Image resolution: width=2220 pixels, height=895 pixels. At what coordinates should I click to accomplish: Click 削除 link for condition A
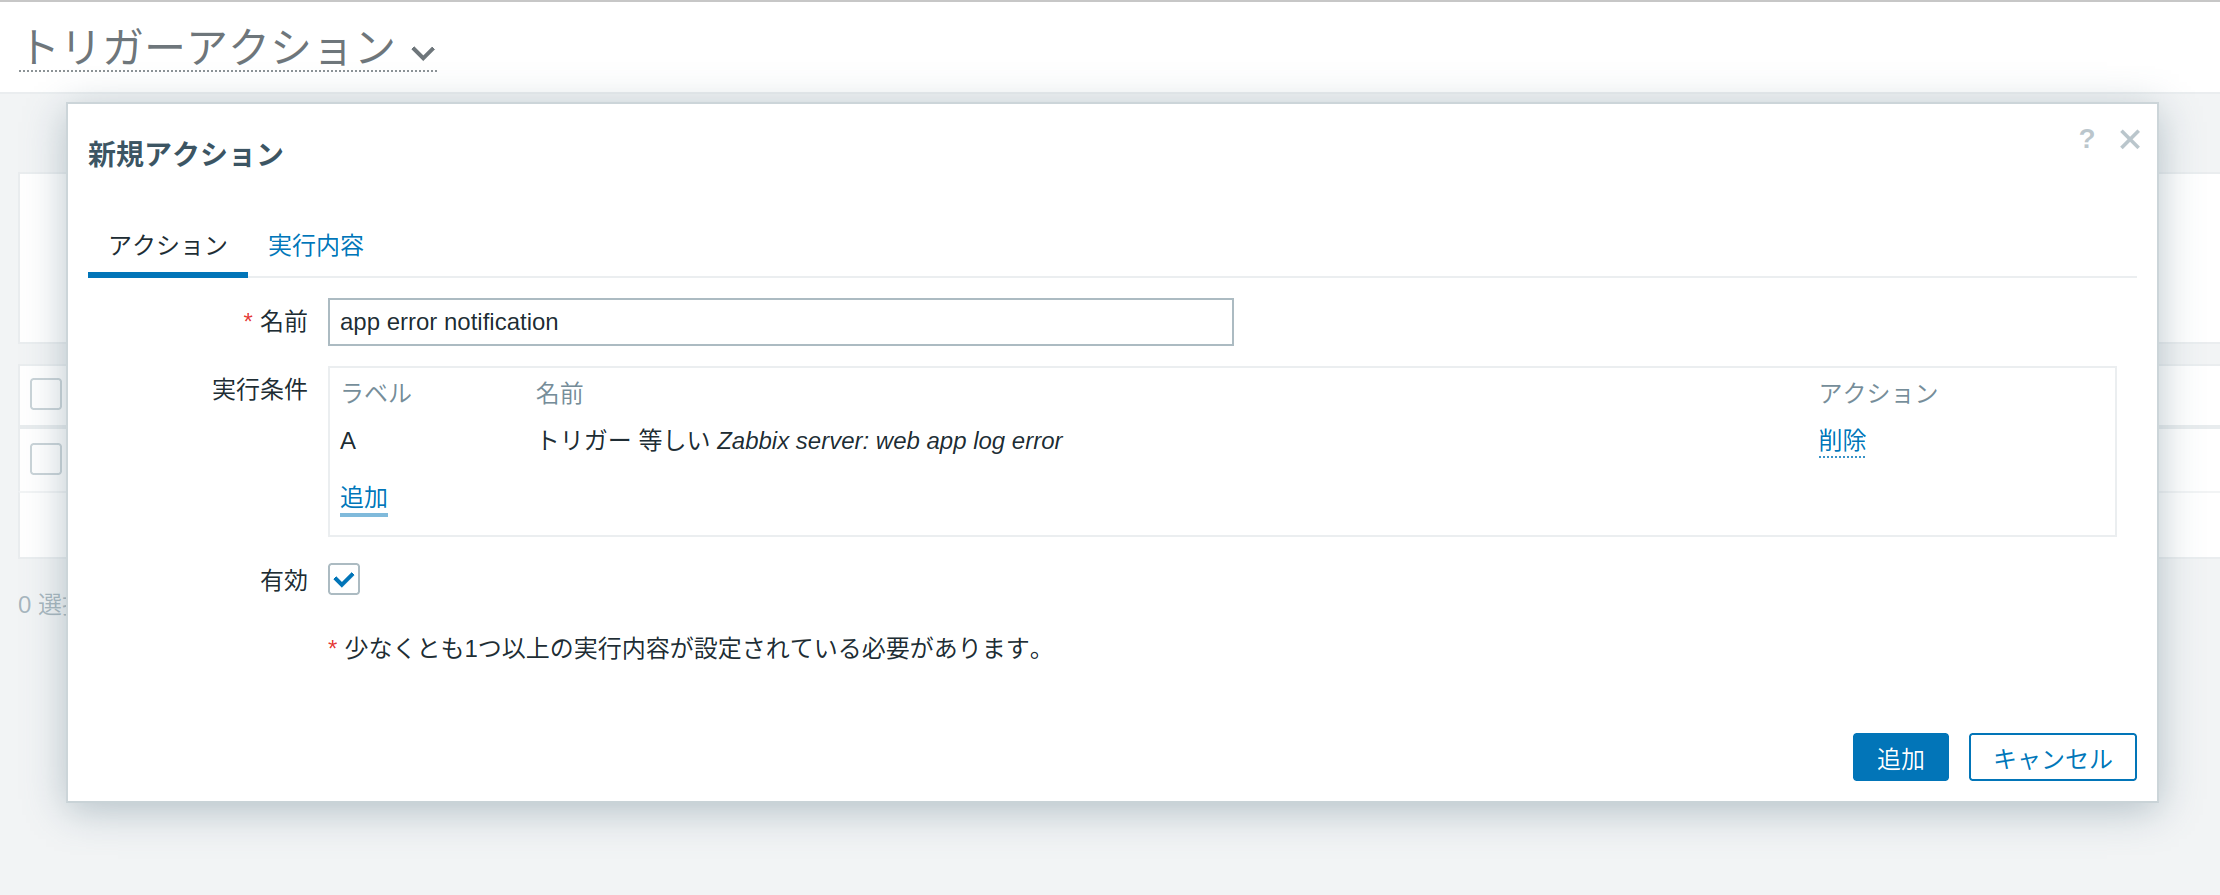tap(1842, 441)
